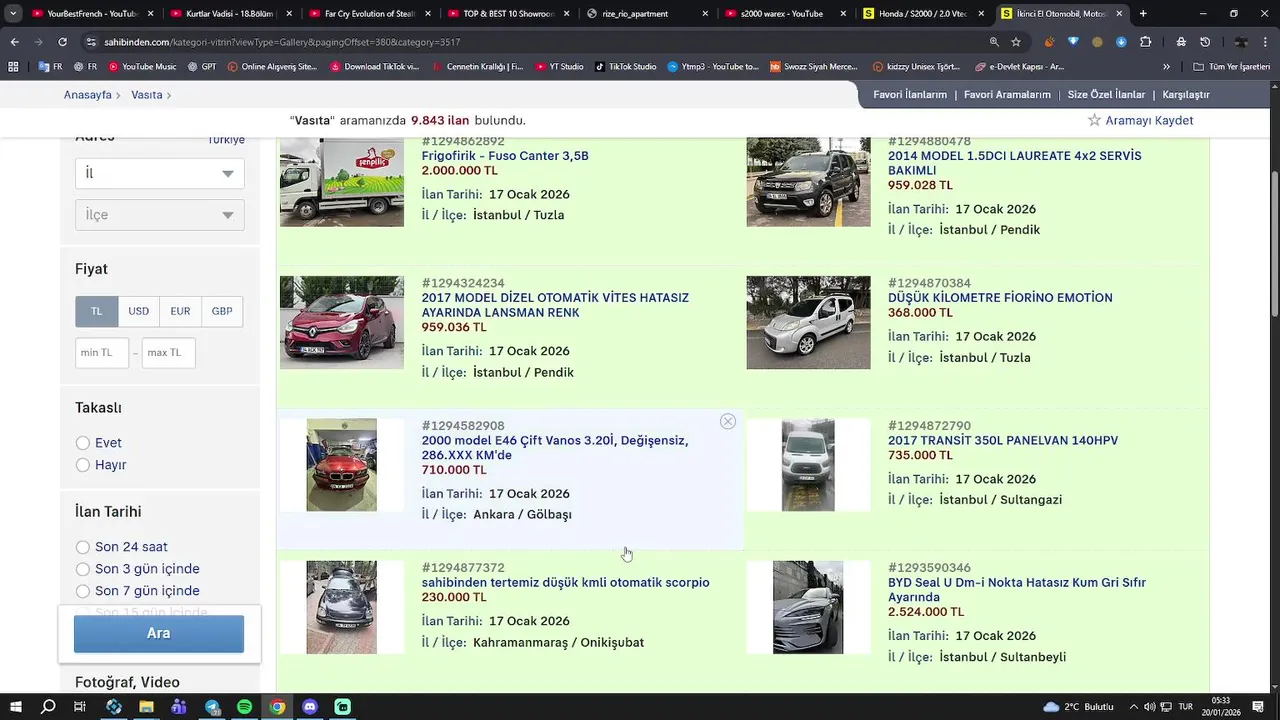Open the Size Özel İlanlar link
Screen dimensions: 1280x720
click(x=1106, y=95)
